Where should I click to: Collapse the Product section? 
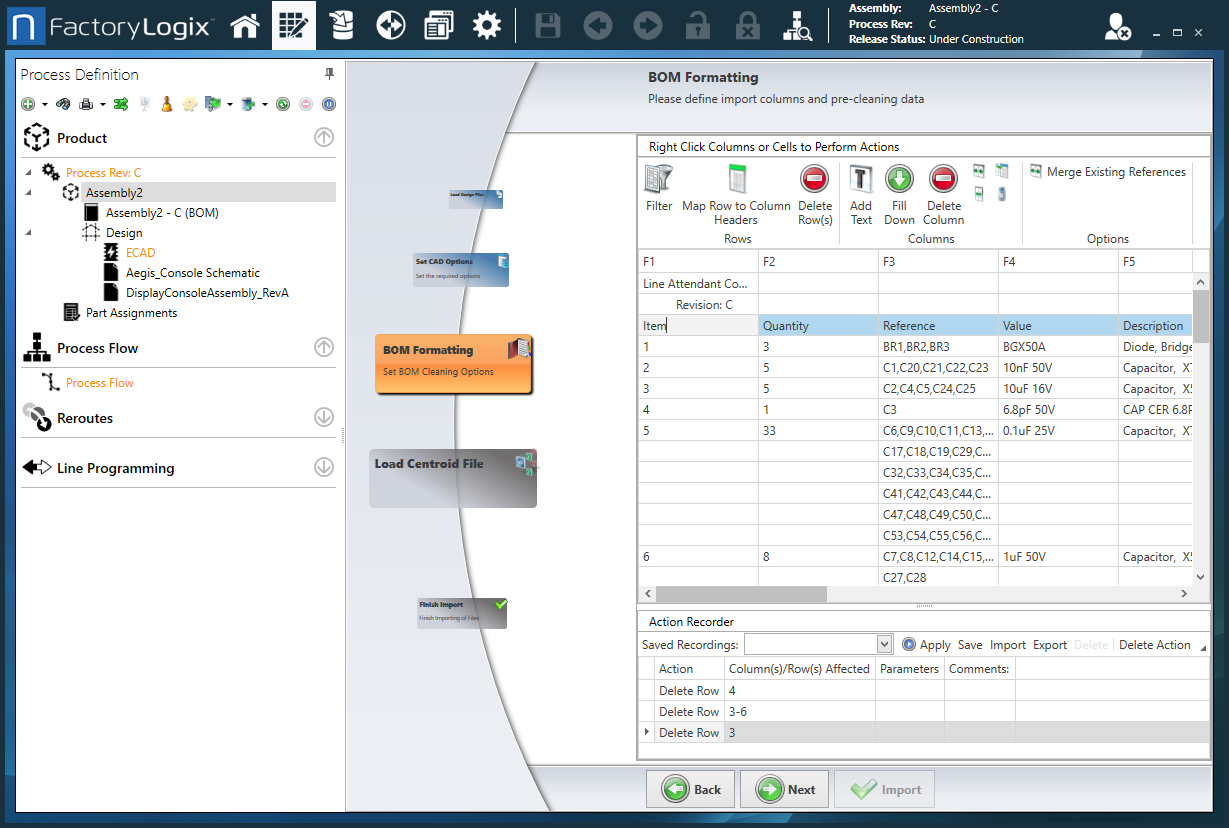tap(324, 138)
